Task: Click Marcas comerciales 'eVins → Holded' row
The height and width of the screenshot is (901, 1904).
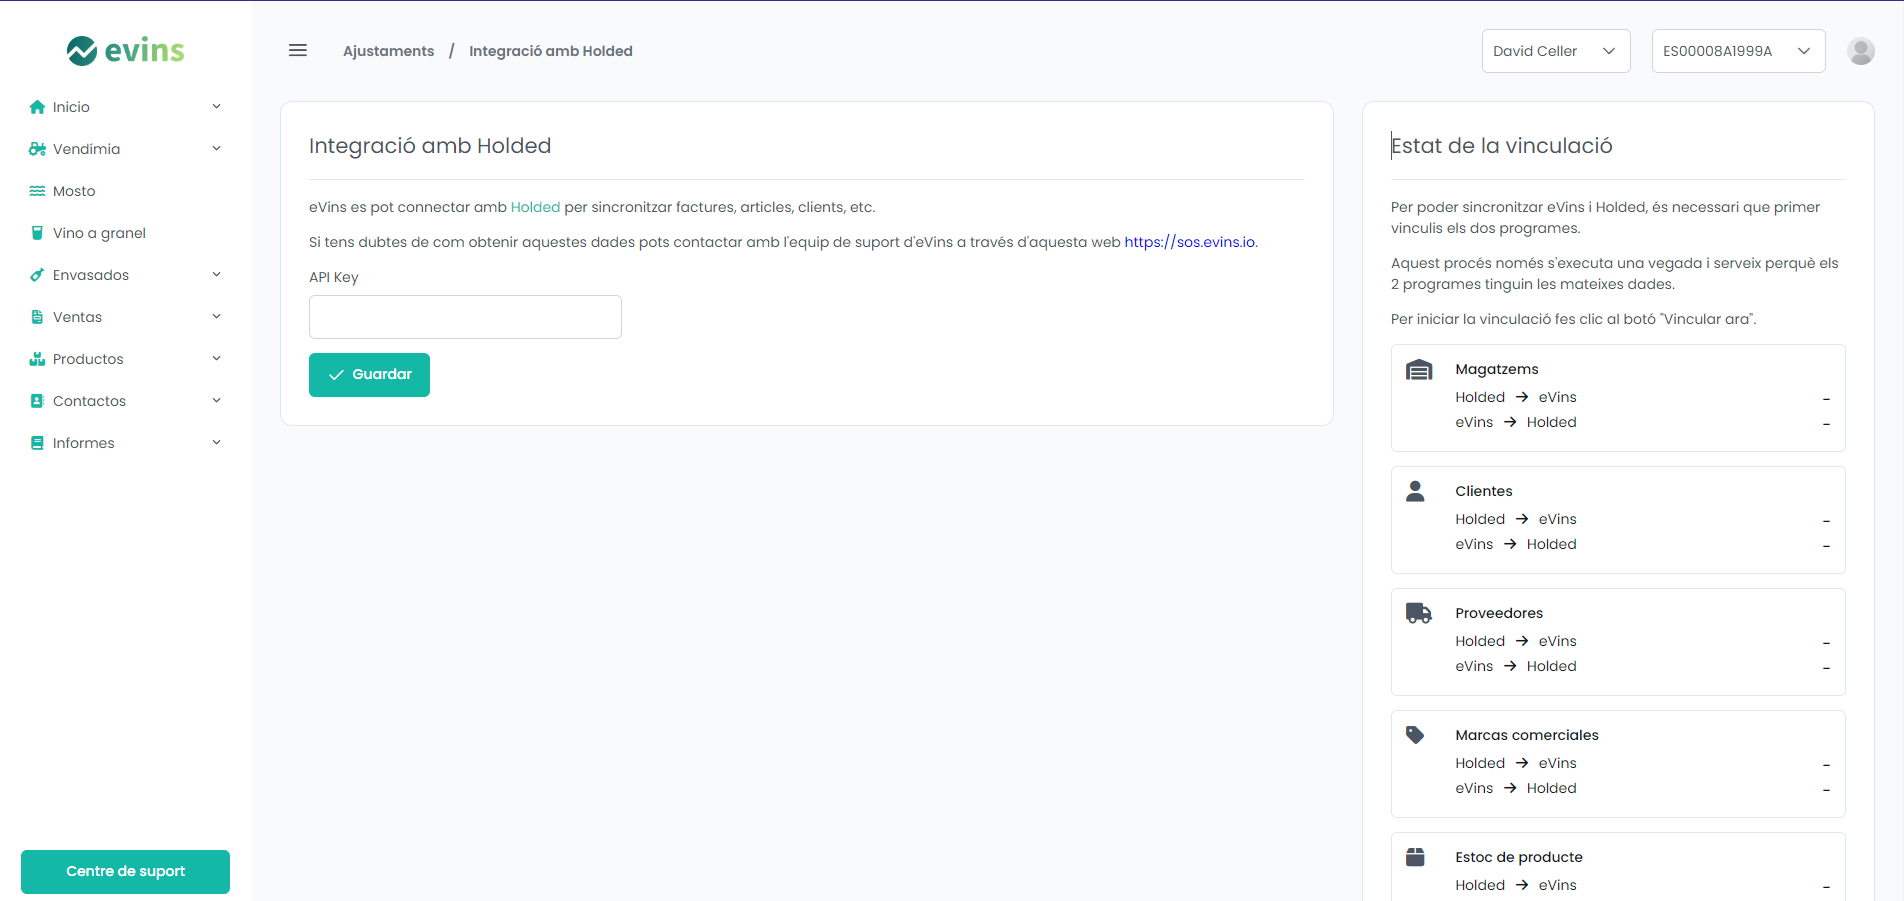Action: 1643,788
